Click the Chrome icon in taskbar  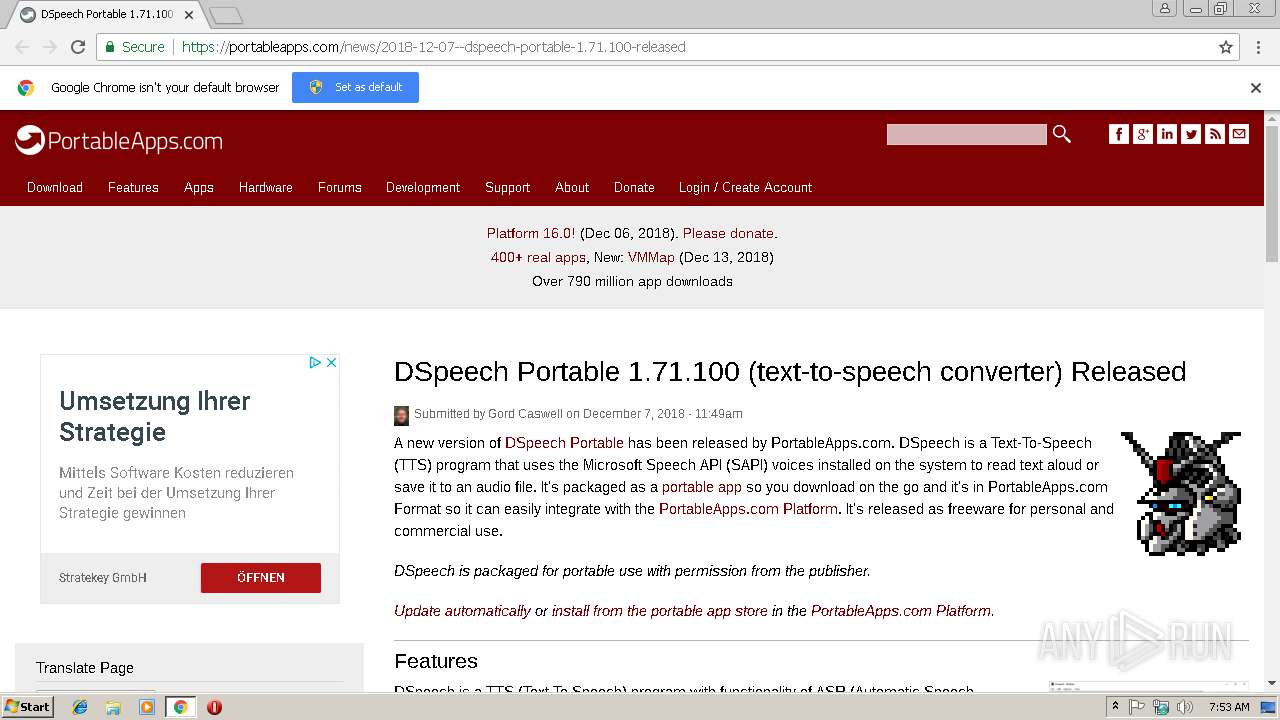coord(180,707)
